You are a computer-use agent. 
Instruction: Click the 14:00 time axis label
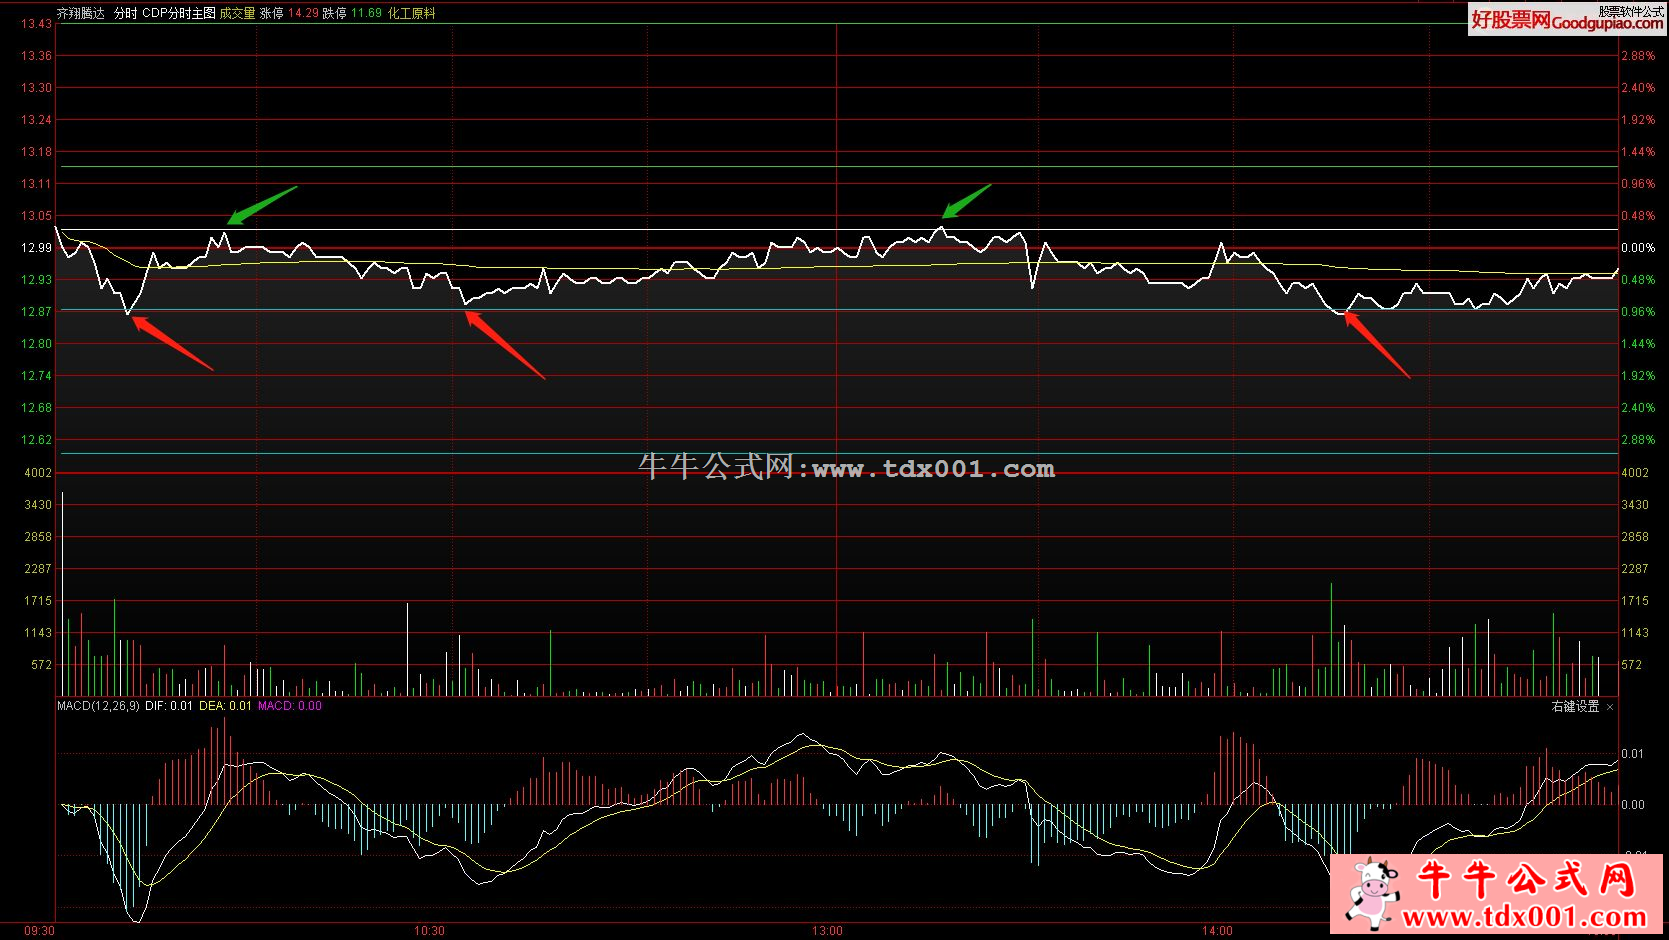[x=1217, y=931]
